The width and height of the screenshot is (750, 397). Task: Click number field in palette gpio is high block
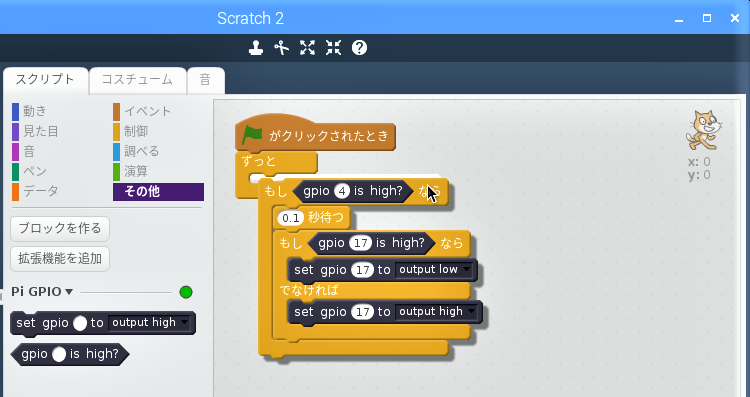tap(59, 354)
